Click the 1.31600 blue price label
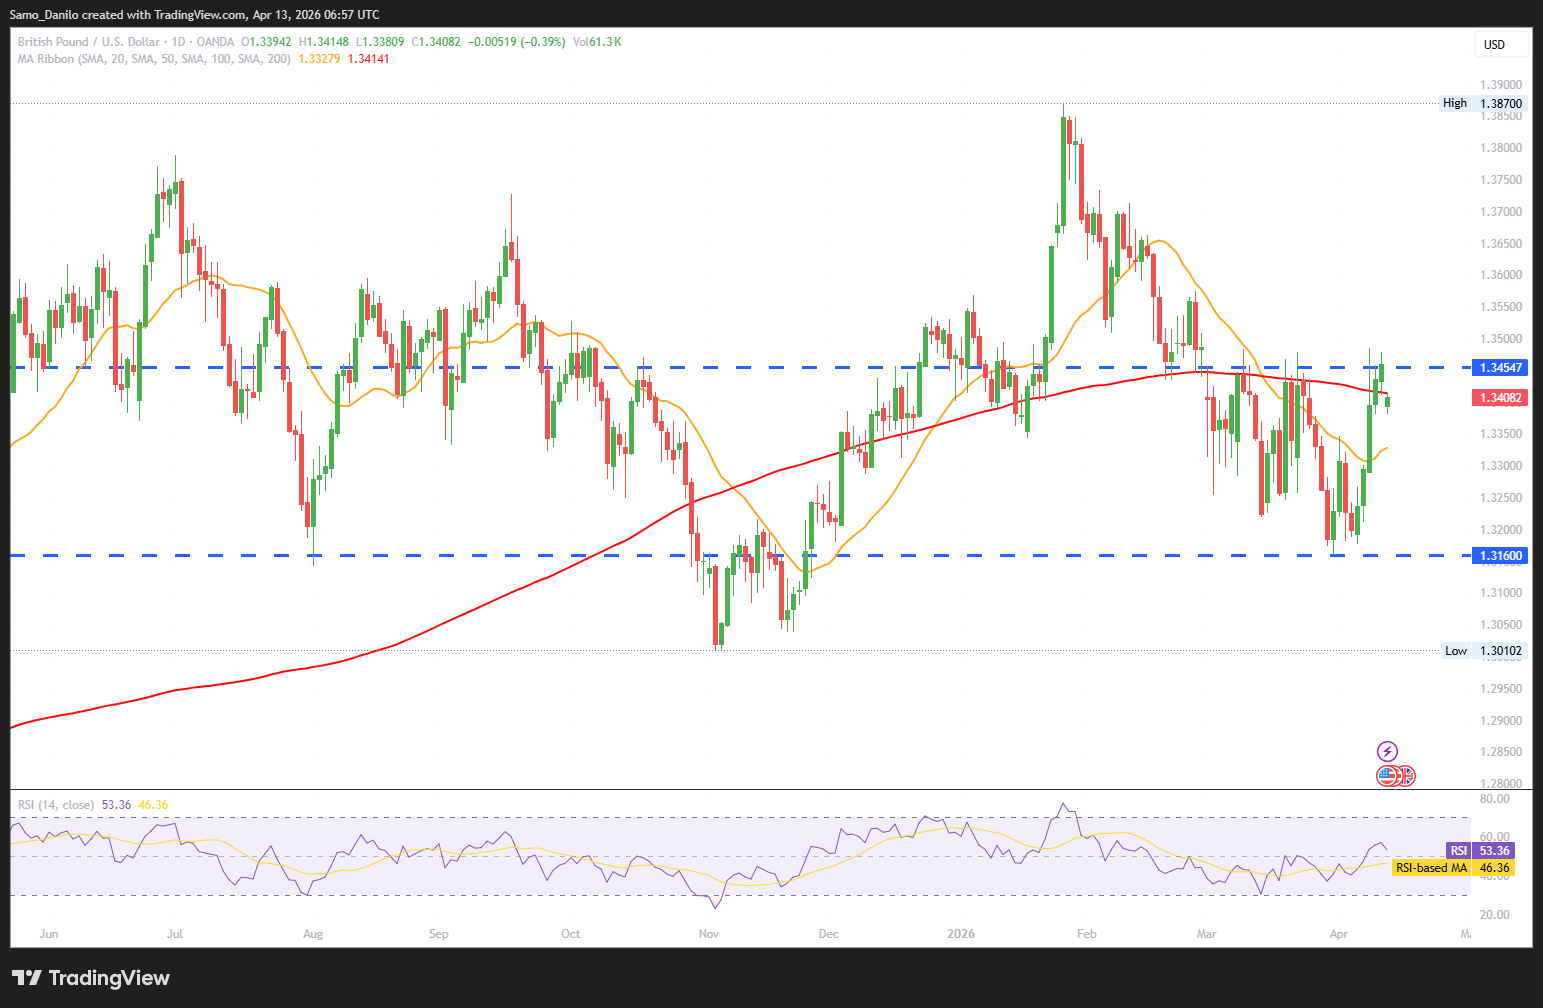Screen dimensions: 1543x1008 pyautogui.click(x=1500, y=556)
